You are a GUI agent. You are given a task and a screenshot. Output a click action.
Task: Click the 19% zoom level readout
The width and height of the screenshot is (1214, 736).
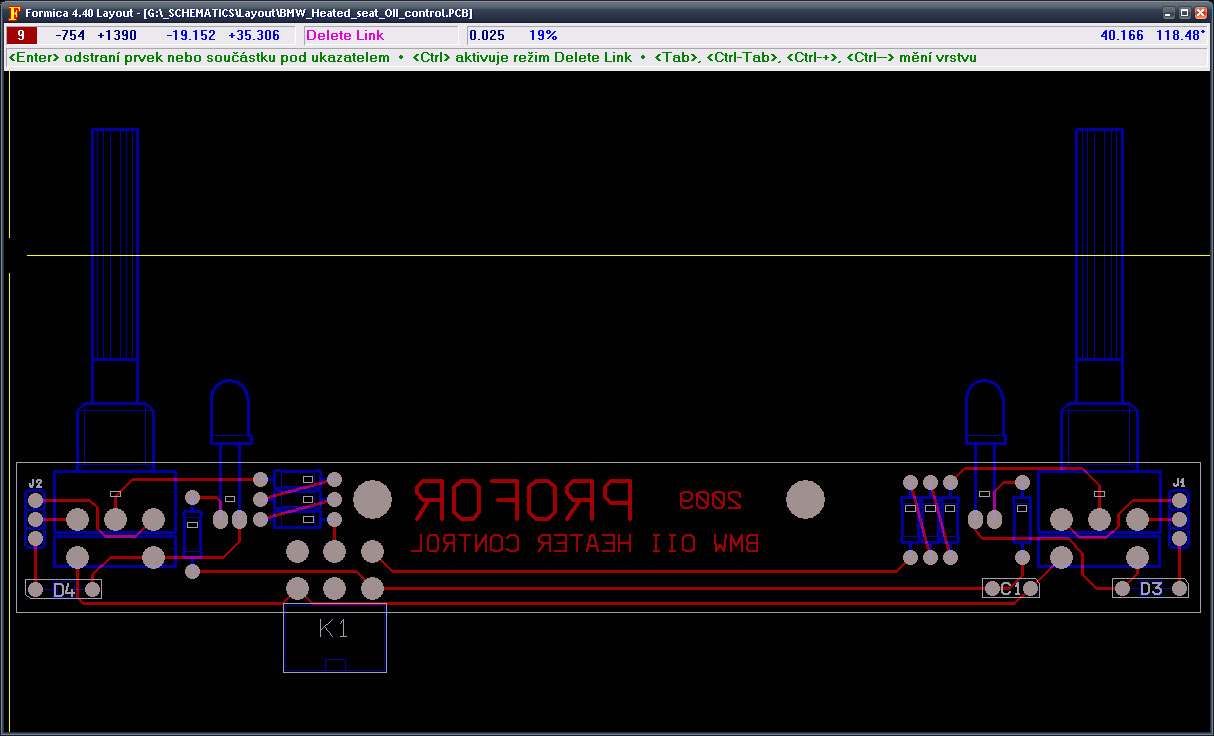pos(543,35)
